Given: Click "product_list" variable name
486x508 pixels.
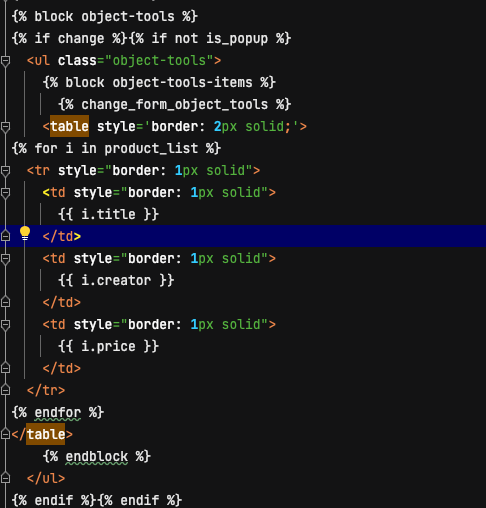Looking at the screenshot, I should 151,149.
